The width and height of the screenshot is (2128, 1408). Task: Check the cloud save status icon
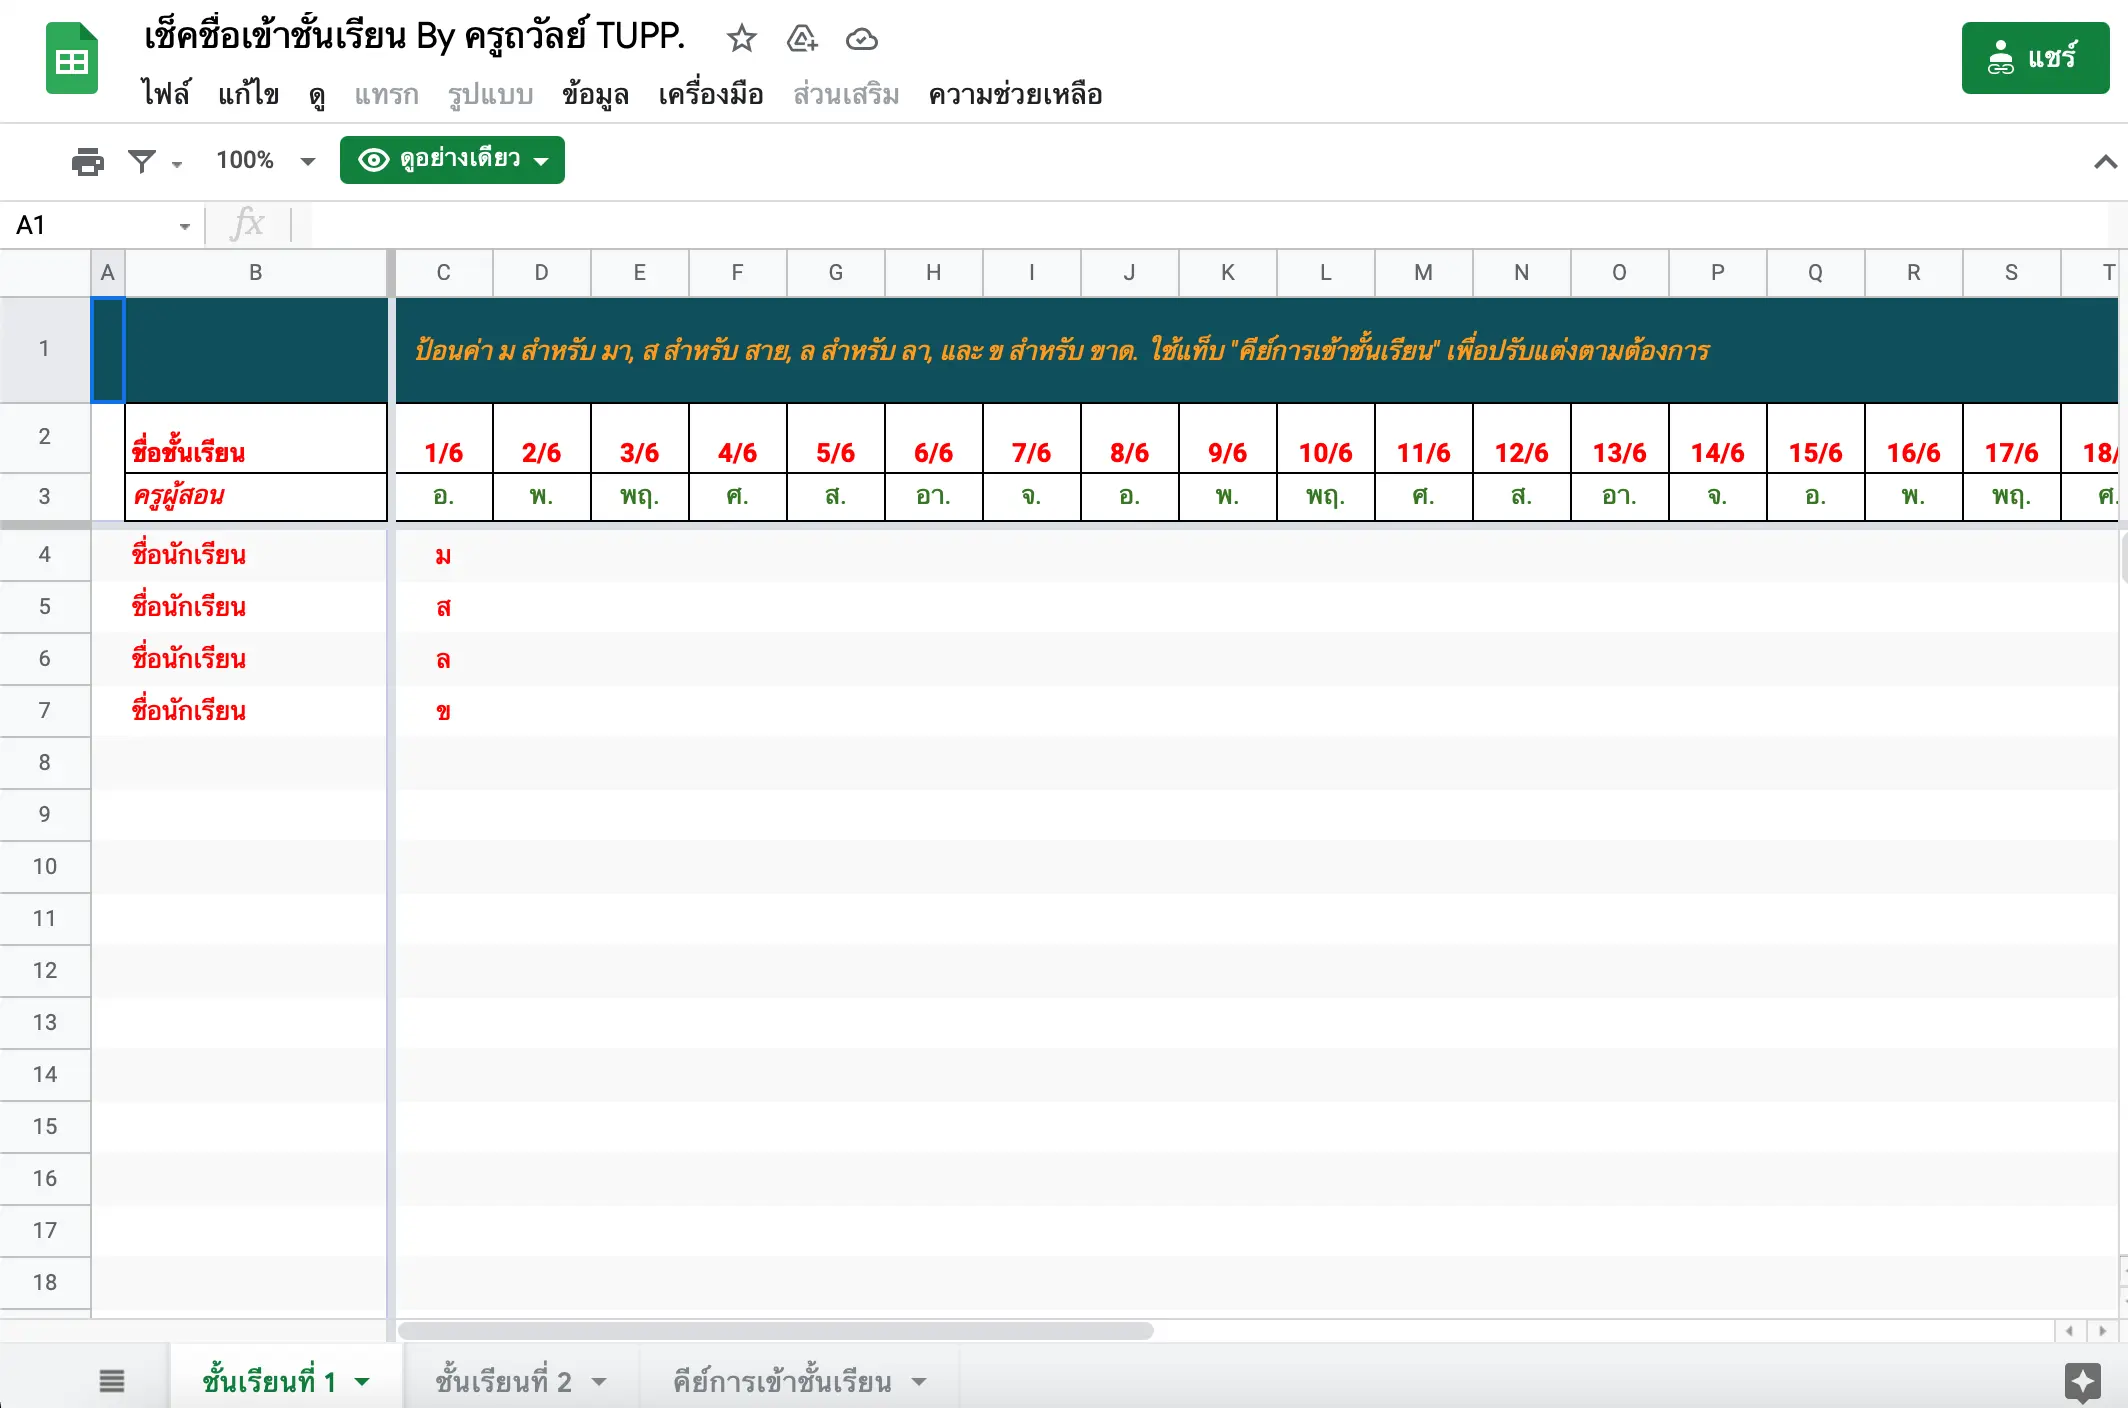click(x=861, y=39)
